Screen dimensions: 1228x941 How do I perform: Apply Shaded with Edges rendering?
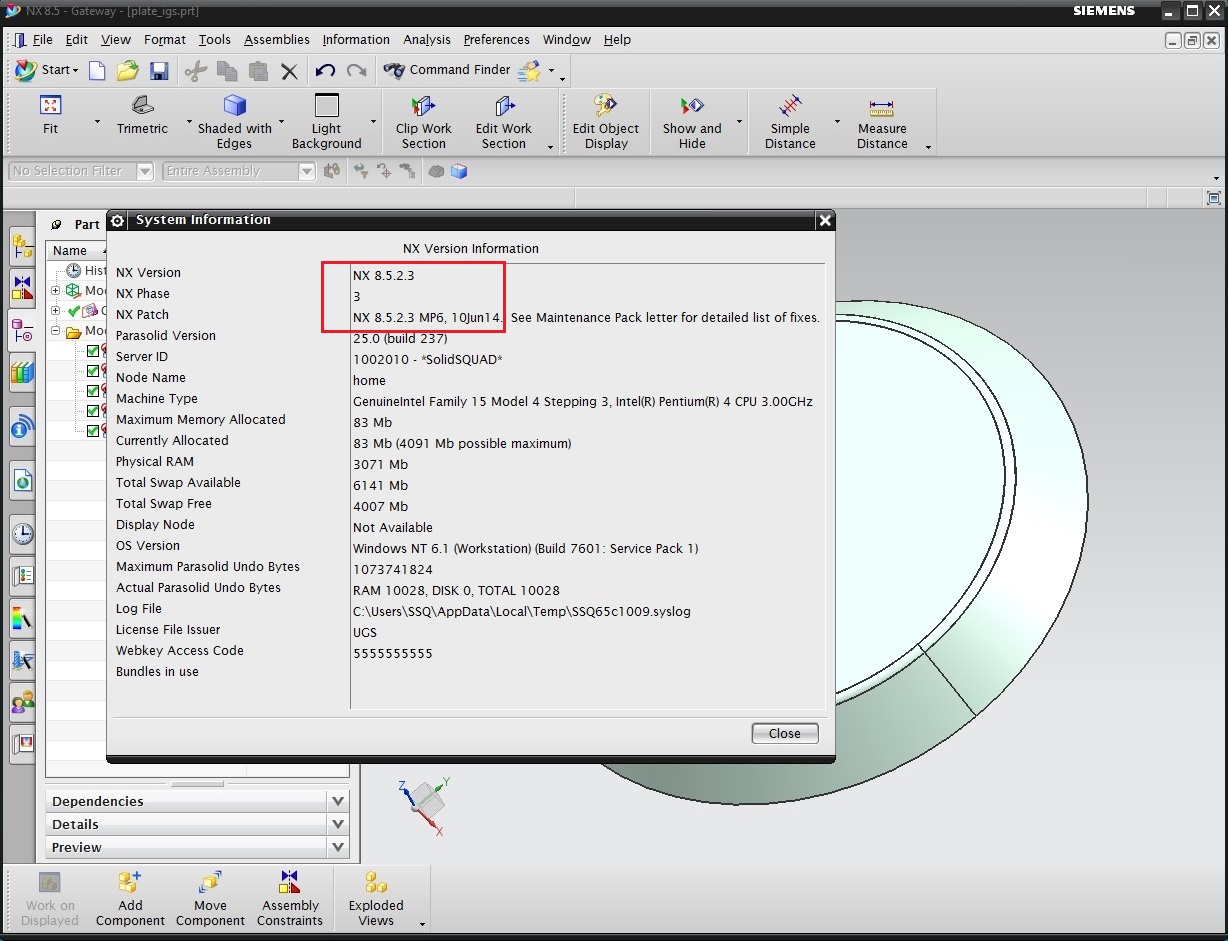(235, 122)
